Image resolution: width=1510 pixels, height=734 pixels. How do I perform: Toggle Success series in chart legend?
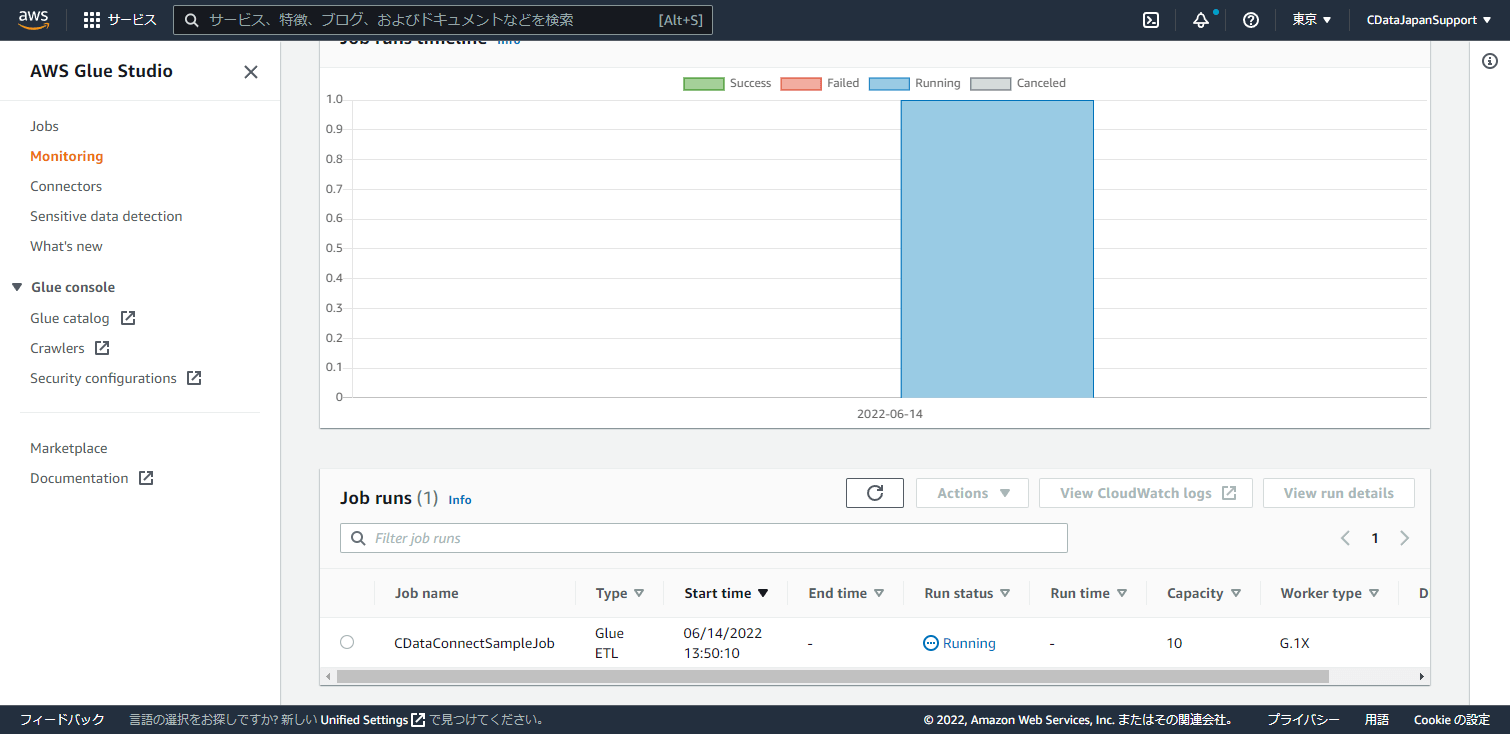coord(727,83)
